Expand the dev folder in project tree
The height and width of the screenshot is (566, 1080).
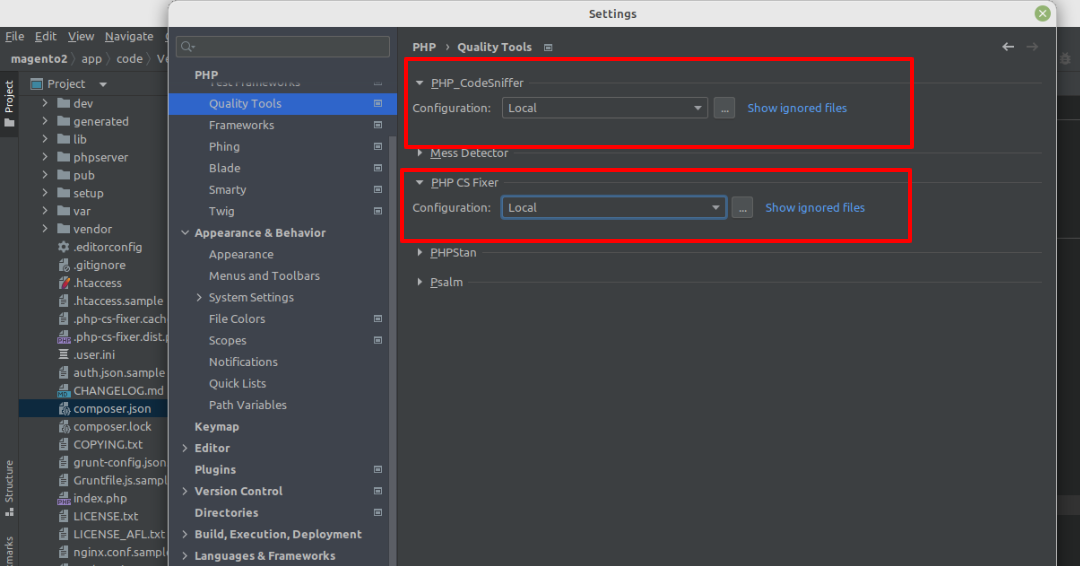(45, 103)
